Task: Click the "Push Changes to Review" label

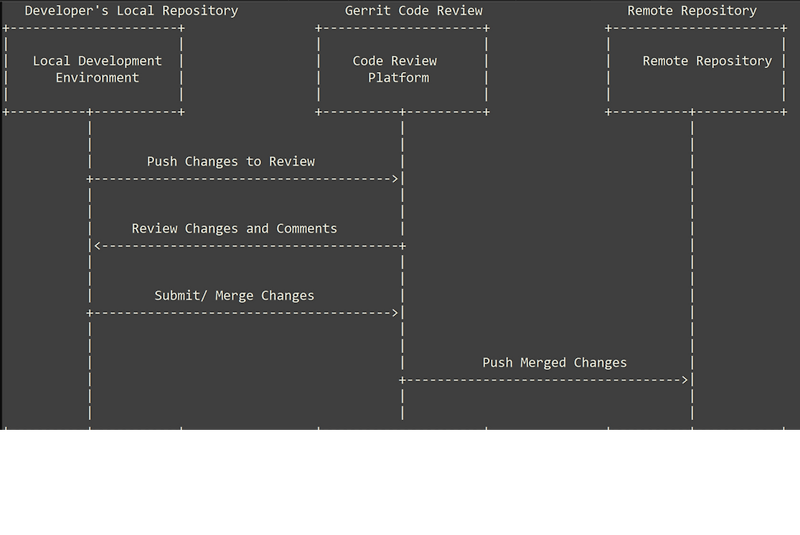Action: pyautogui.click(x=231, y=162)
